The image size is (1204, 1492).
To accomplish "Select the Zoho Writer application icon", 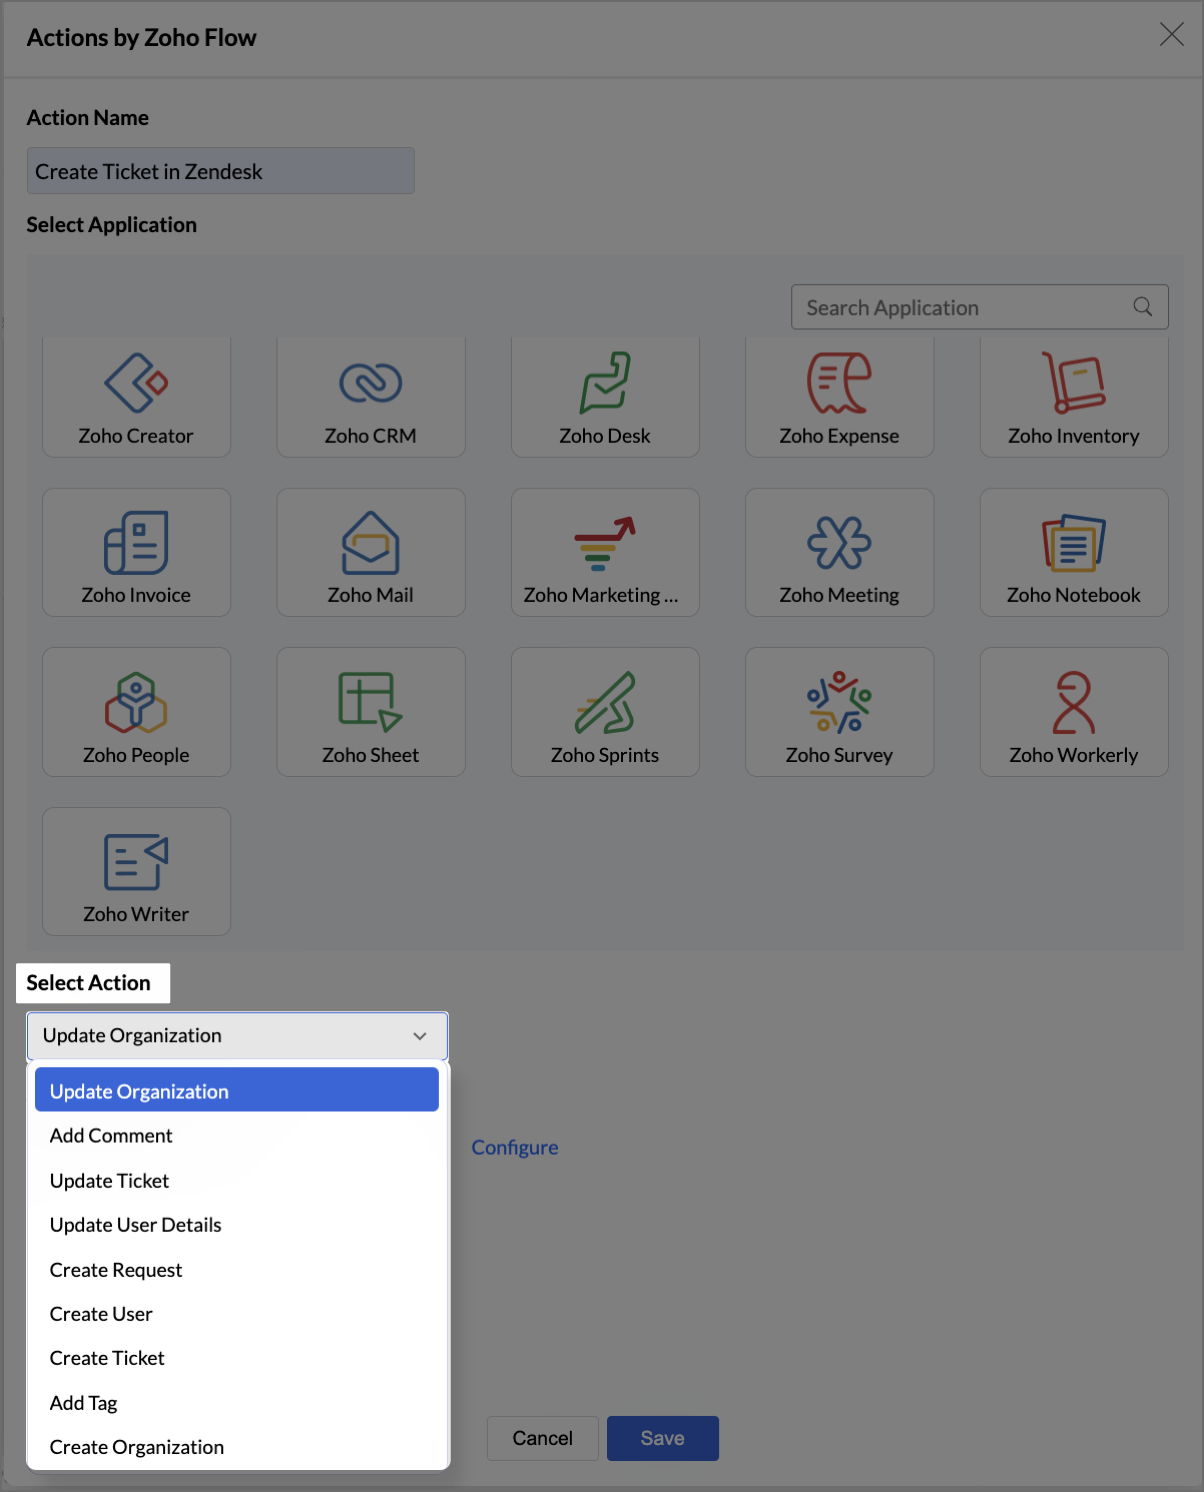I will coord(136,861).
